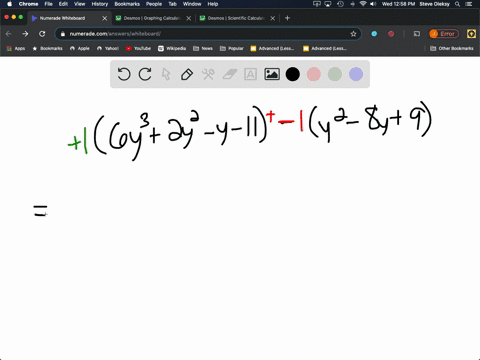This screenshot has width=480, height=360.
Task: Switch pen color to green
Action: click(x=335, y=74)
